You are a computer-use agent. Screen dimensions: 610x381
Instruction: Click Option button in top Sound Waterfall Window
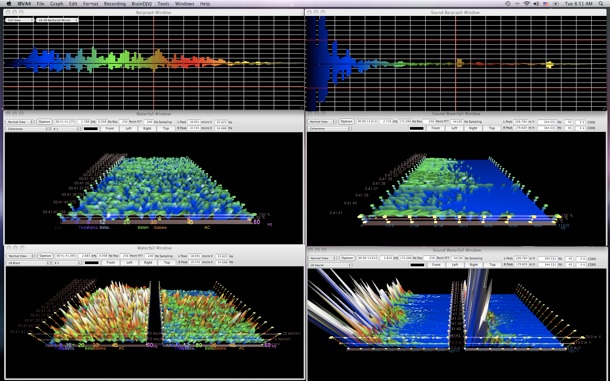tap(346, 122)
